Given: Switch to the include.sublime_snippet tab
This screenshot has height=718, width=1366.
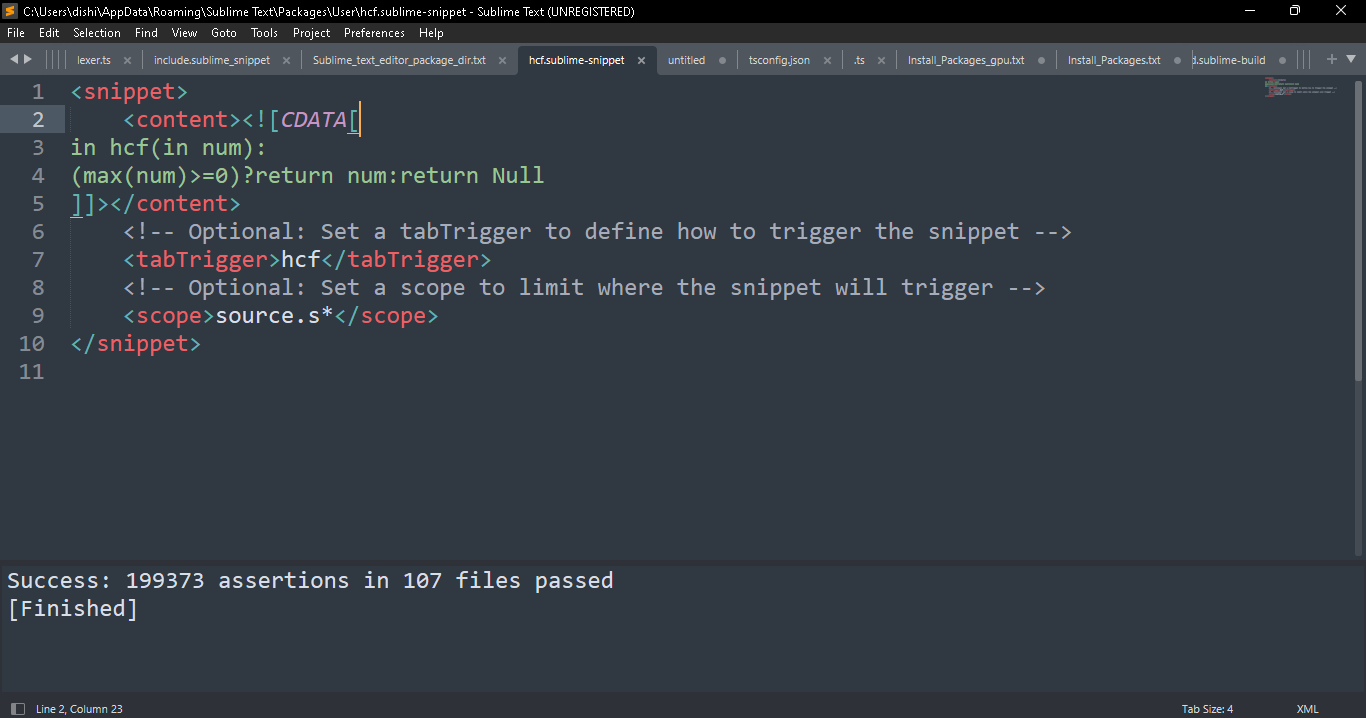Looking at the screenshot, I should point(212,60).
